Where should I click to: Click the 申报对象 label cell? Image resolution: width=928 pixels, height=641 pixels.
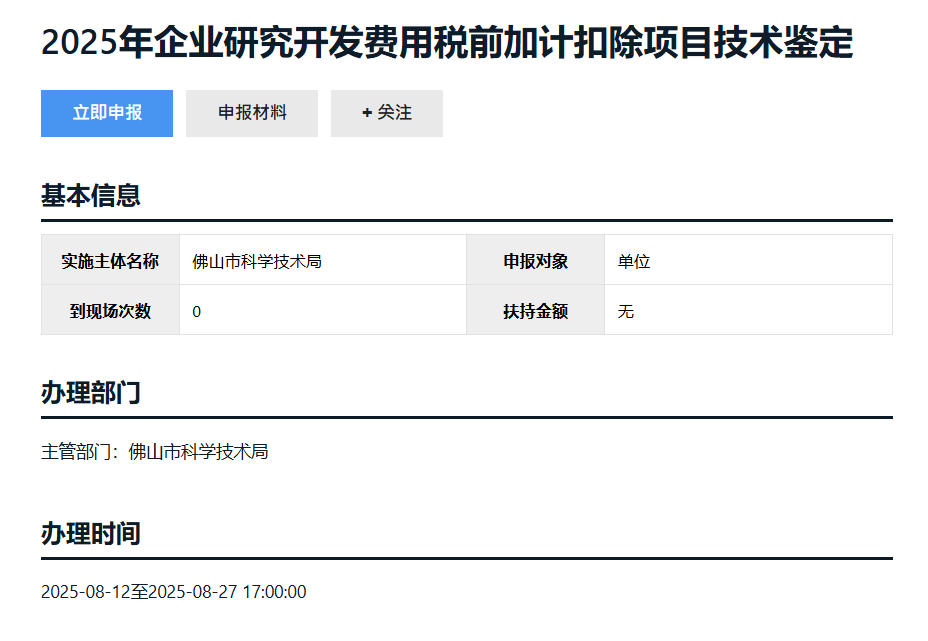point(535,261)
